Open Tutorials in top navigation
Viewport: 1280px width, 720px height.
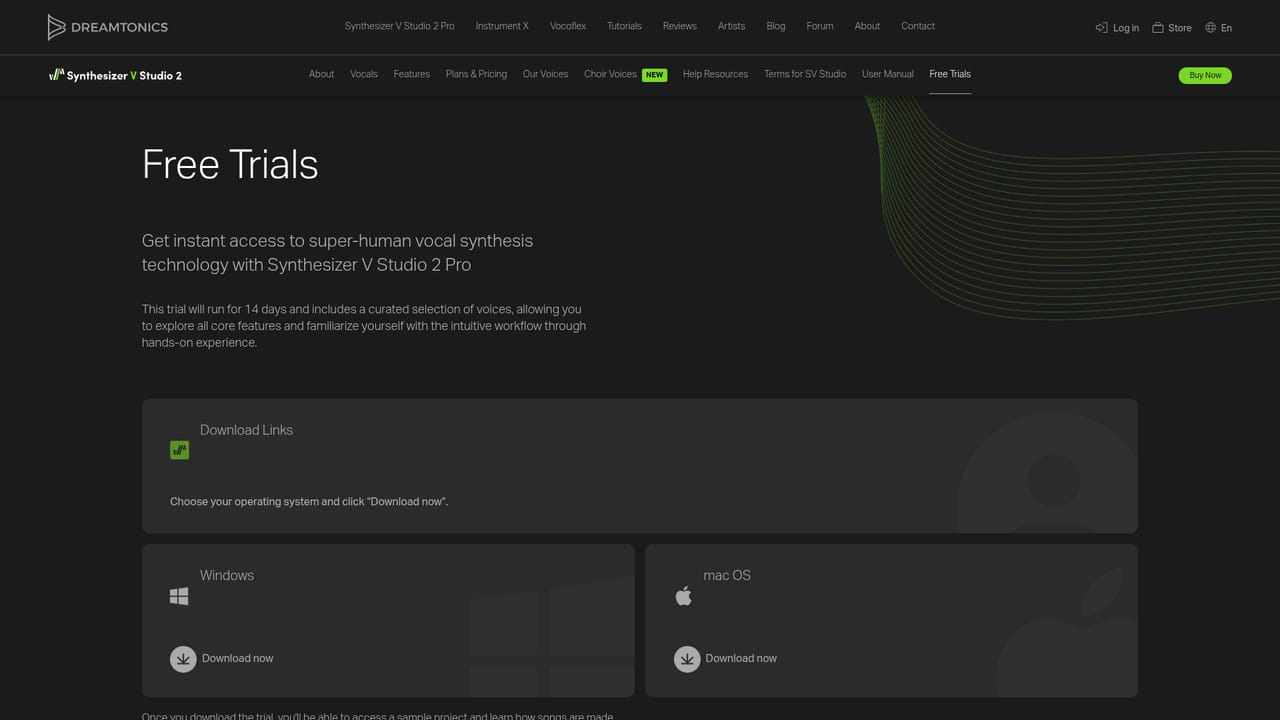tap(624, 26)
